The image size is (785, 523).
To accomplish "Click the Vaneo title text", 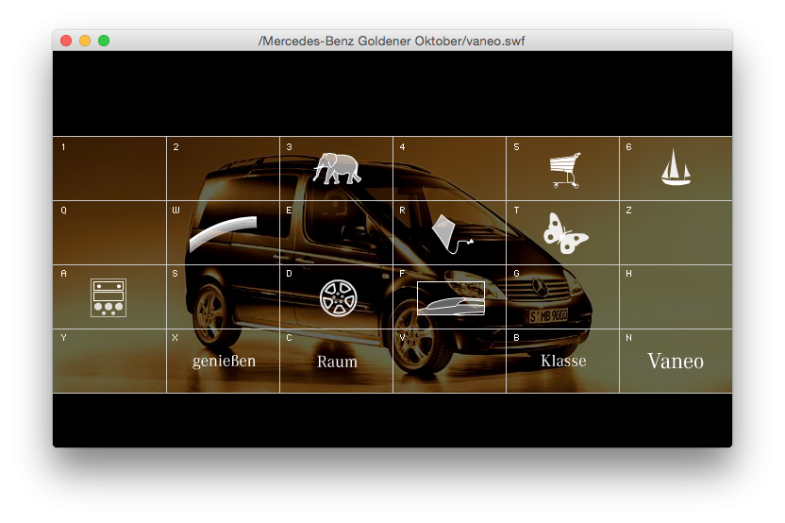I will tap(675, 361).
